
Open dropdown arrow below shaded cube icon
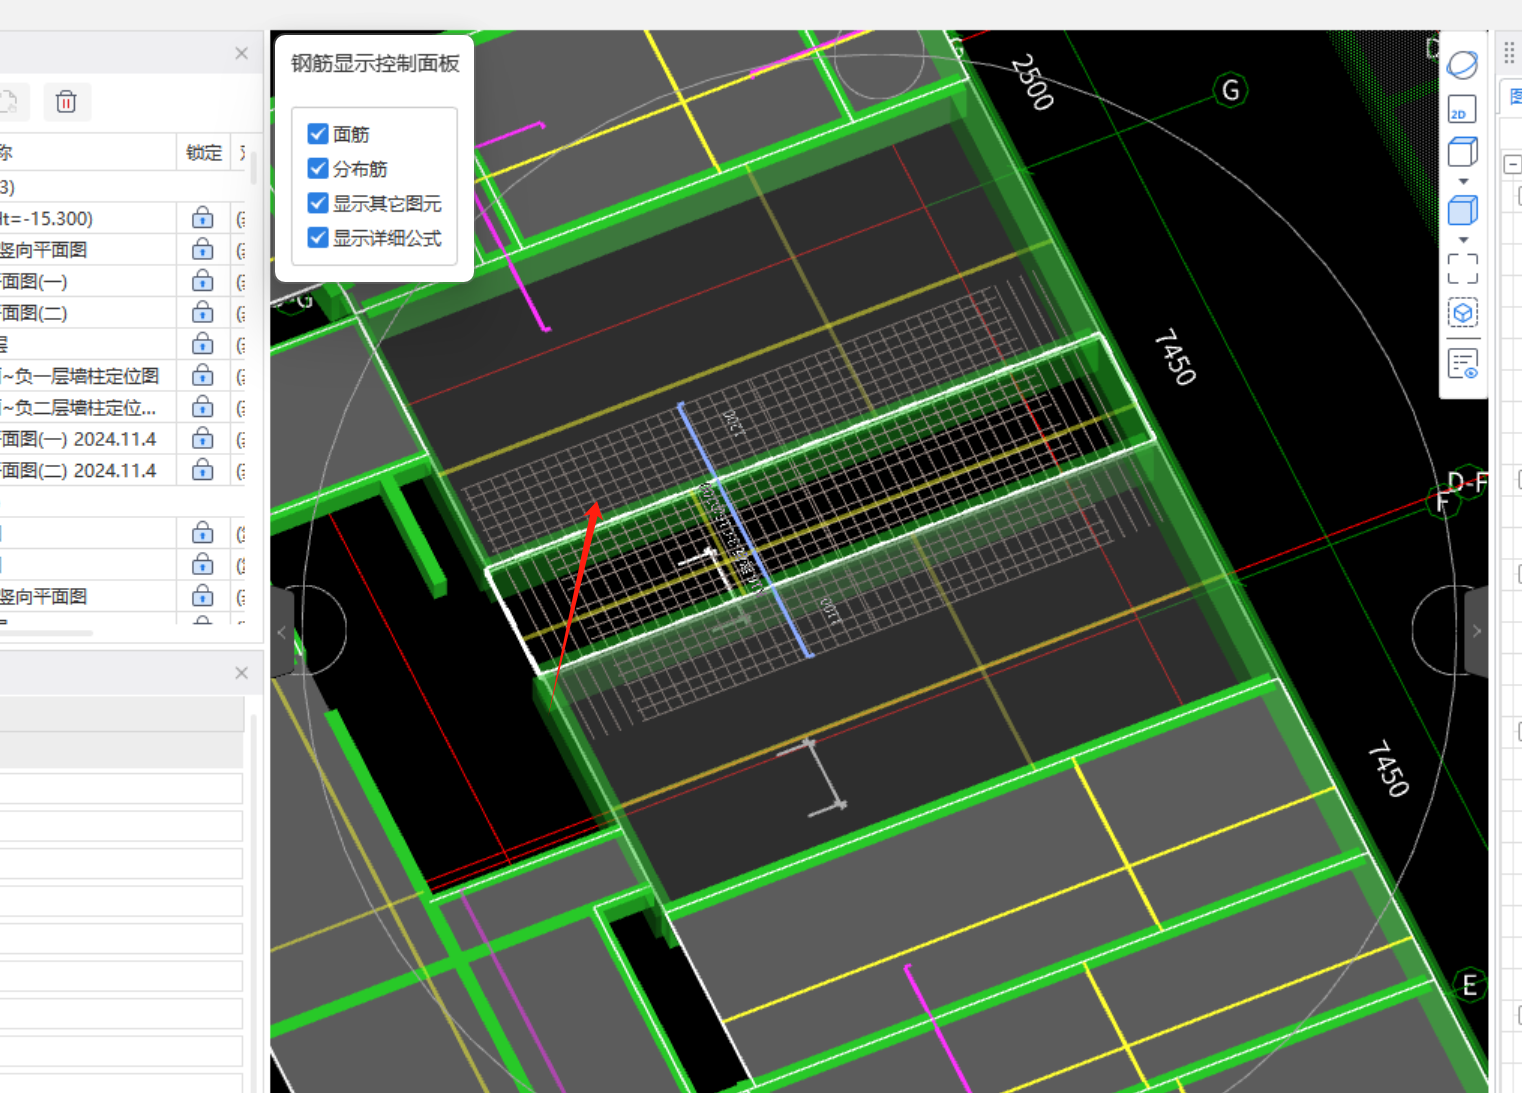tap(1463, 240)
